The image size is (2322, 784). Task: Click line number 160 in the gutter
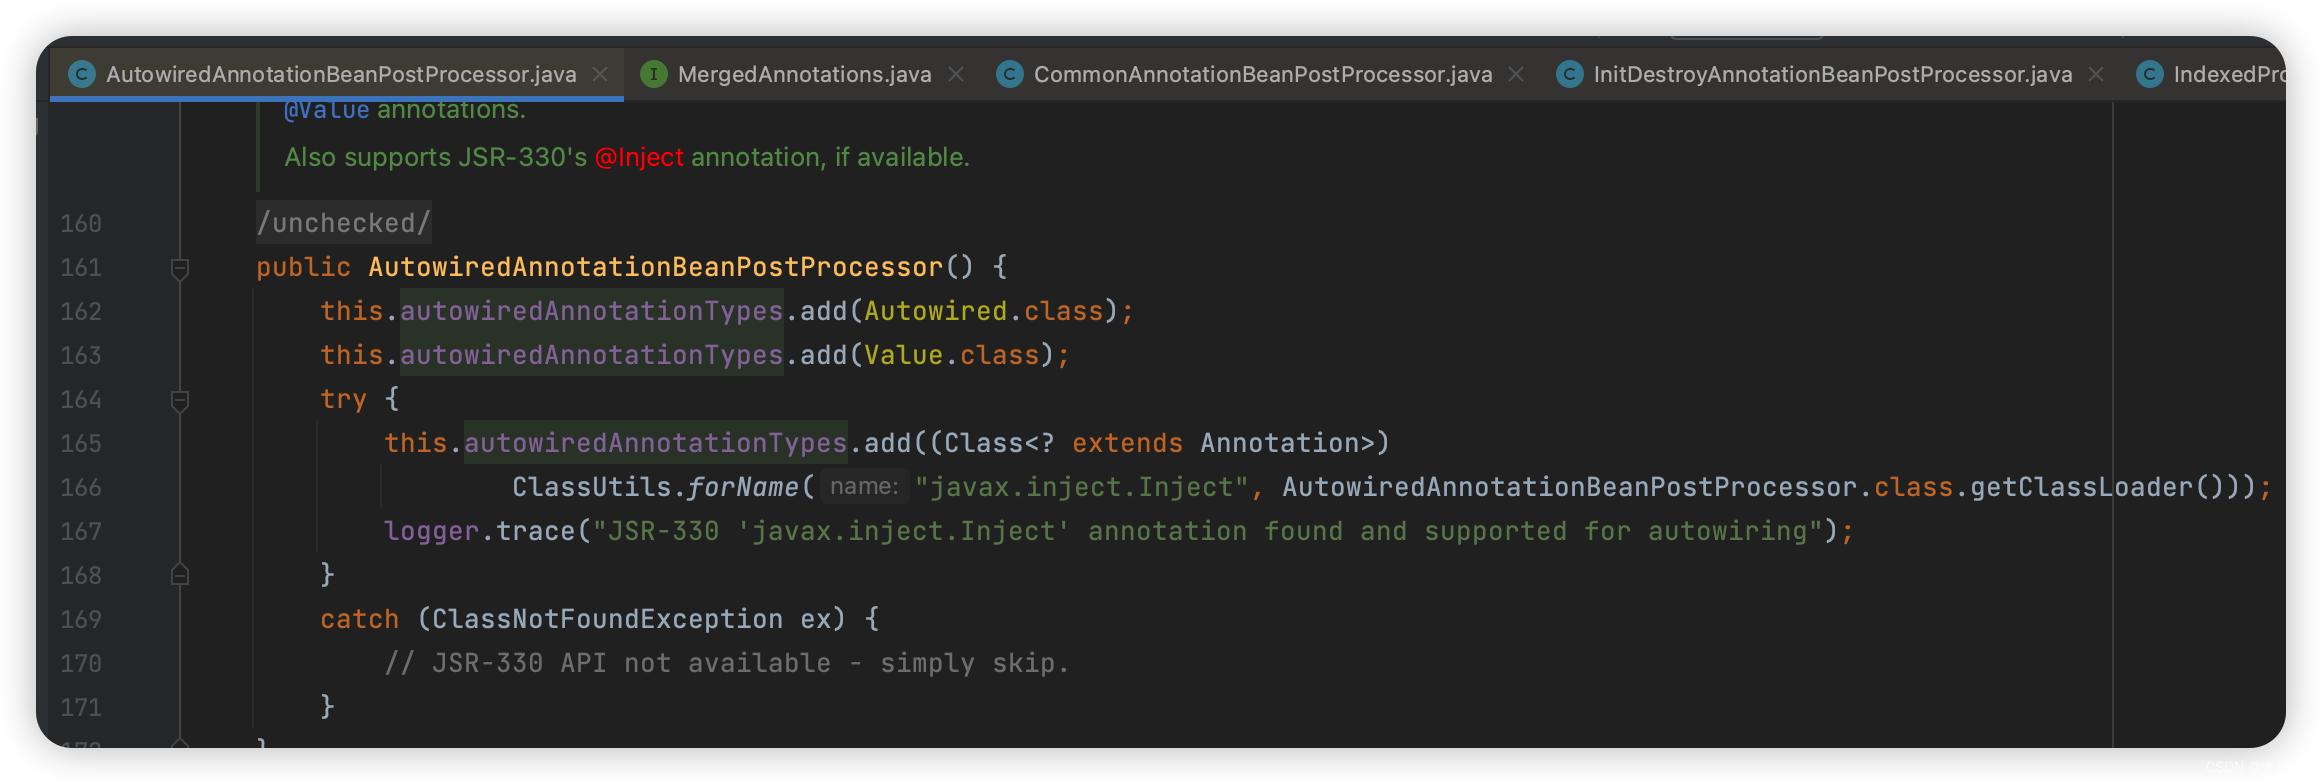(x=81, y=224)
